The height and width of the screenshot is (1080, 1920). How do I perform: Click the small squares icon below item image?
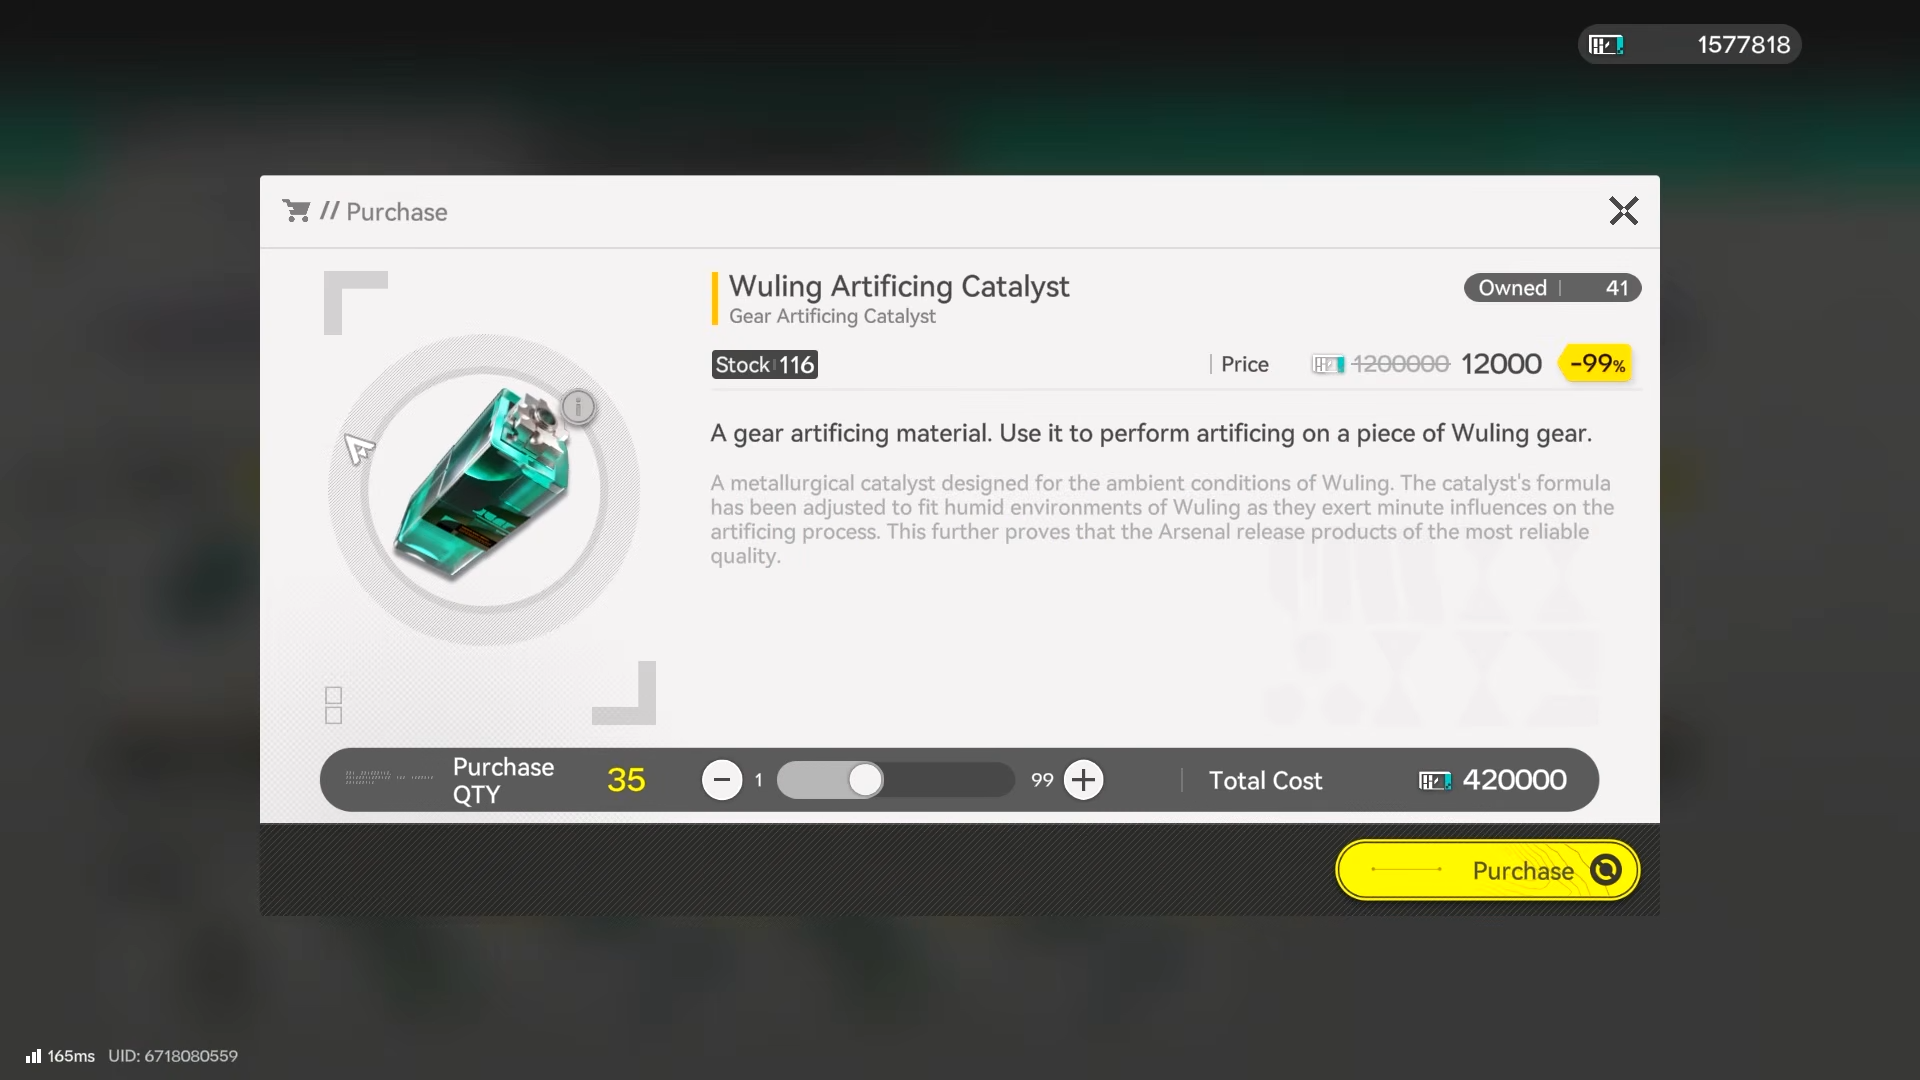tap(334, 705)
